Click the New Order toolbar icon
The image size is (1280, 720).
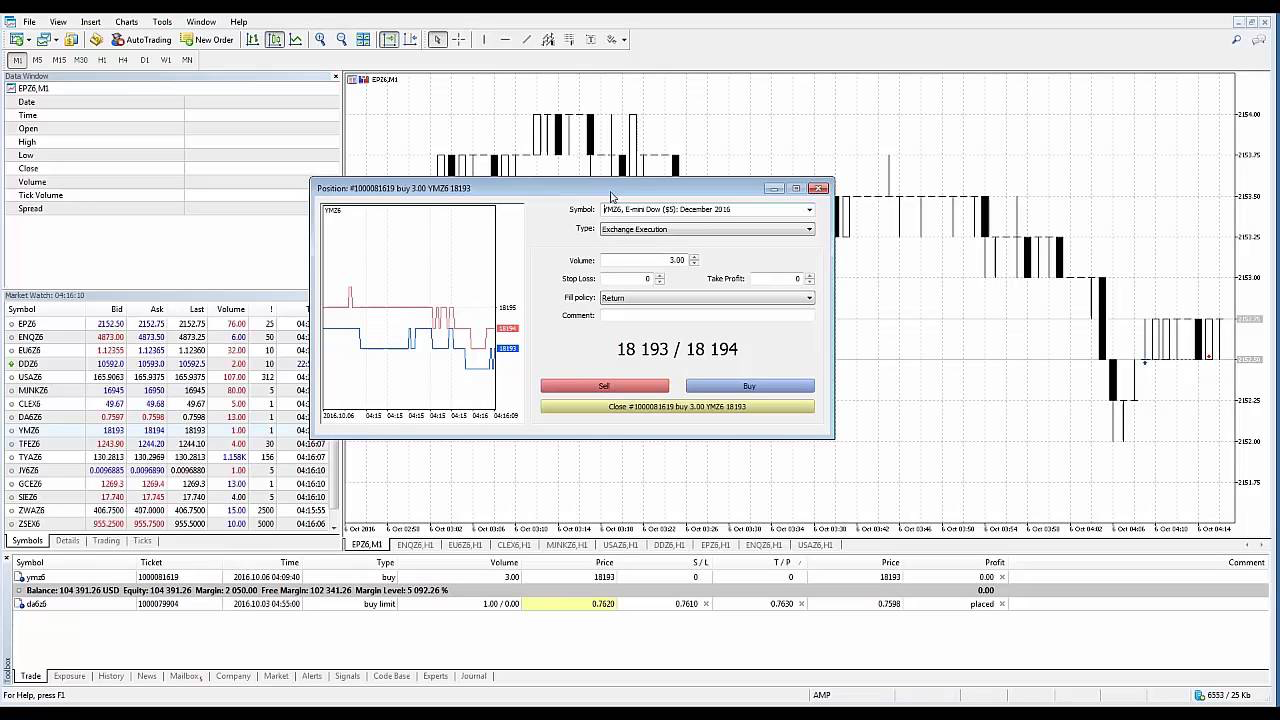[x=207, y=40]
